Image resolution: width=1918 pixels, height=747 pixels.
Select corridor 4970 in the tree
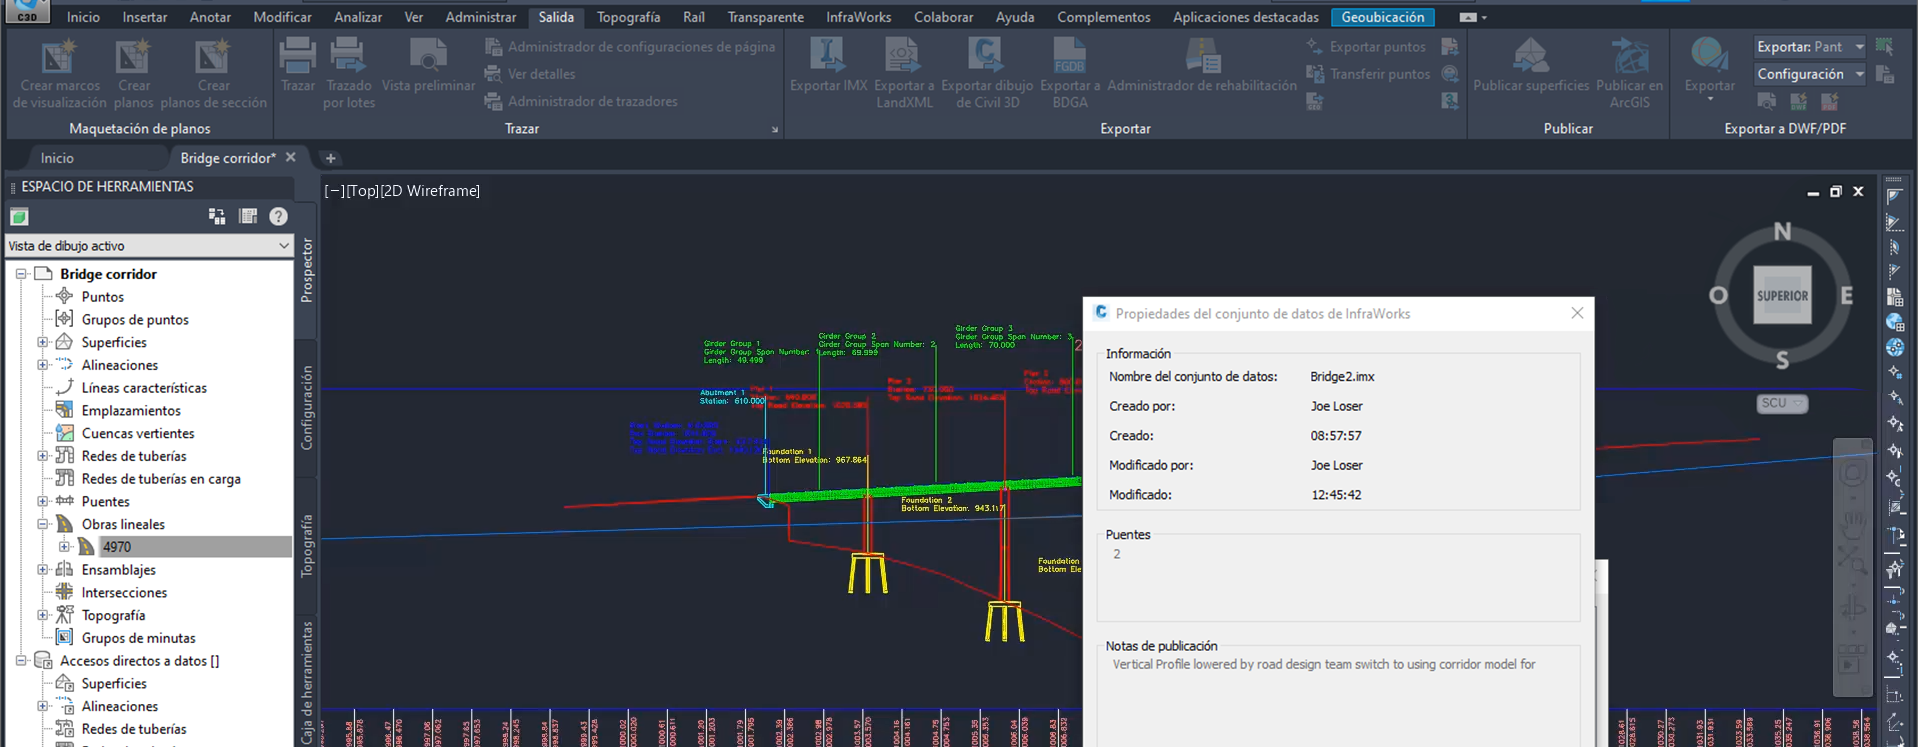pyautogui.click(x=117, y=547)
